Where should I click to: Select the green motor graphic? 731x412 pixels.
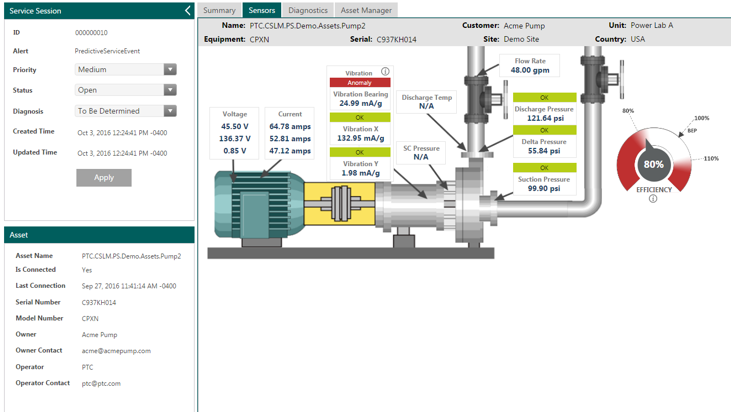[x=259, y=204]
